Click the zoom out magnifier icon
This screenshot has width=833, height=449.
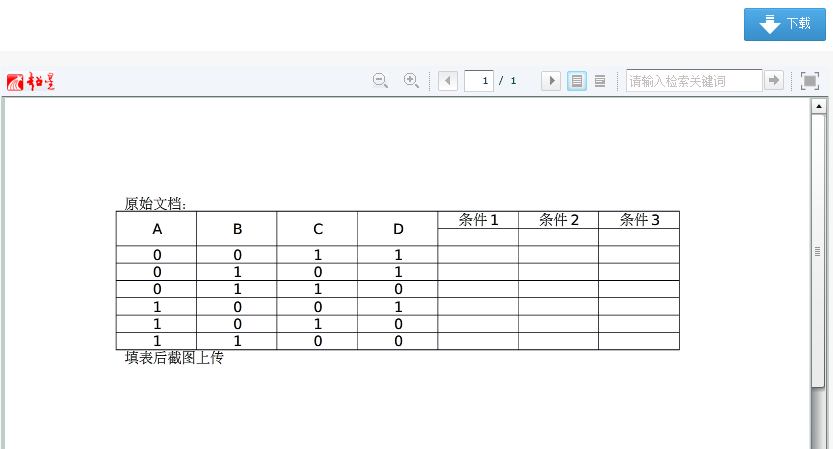point(380,81)
